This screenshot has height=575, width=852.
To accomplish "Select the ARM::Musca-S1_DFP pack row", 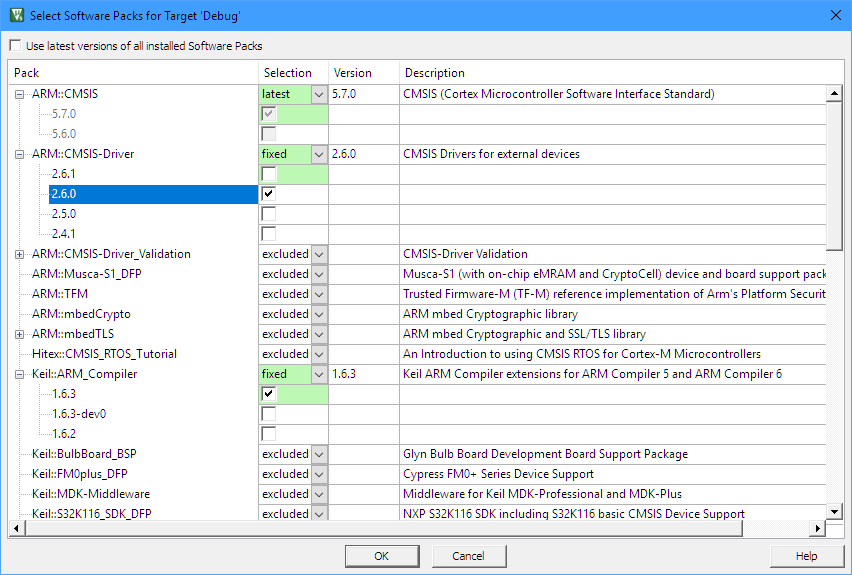I will (x=86, y=274).
